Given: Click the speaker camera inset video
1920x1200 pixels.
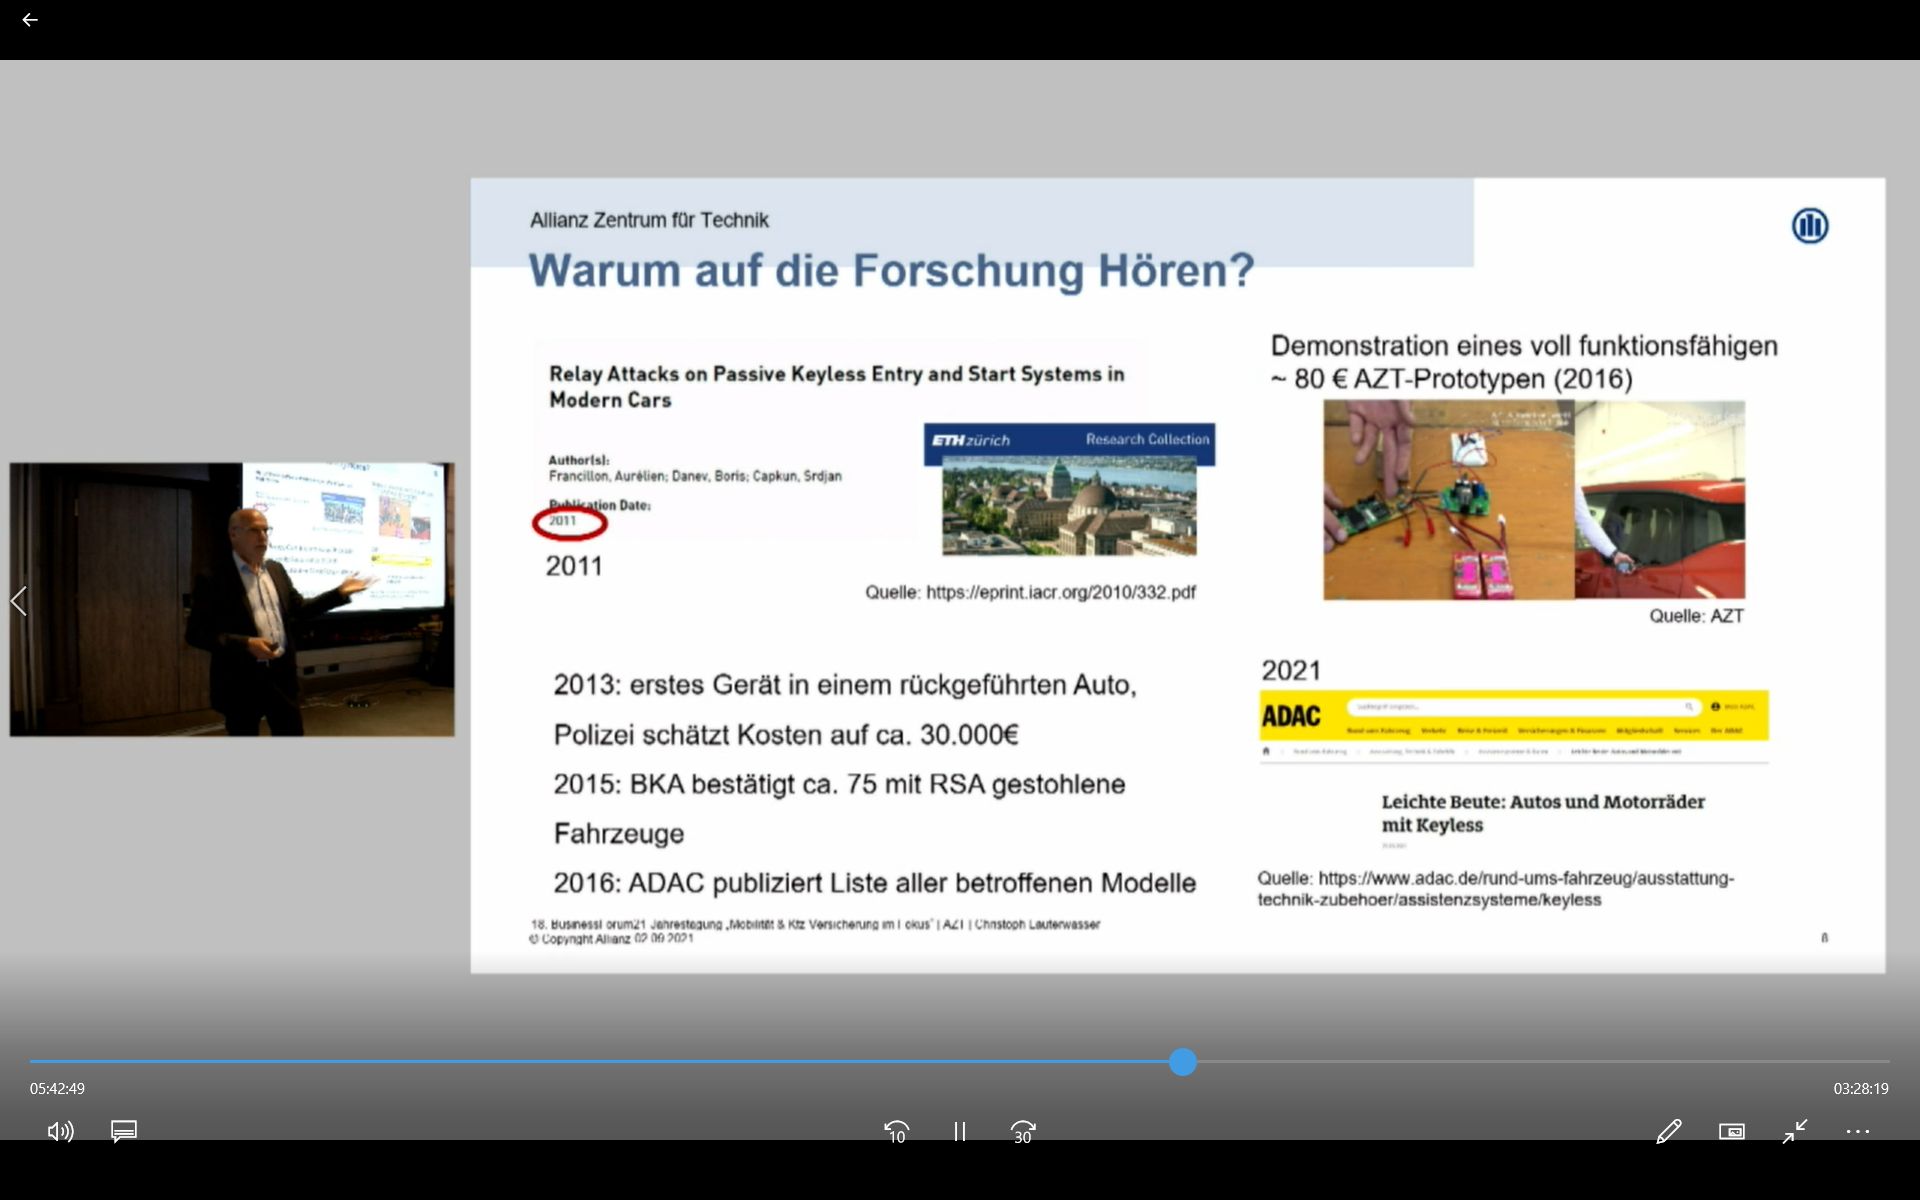Looking at the screenshot, I should coord(232,600).
